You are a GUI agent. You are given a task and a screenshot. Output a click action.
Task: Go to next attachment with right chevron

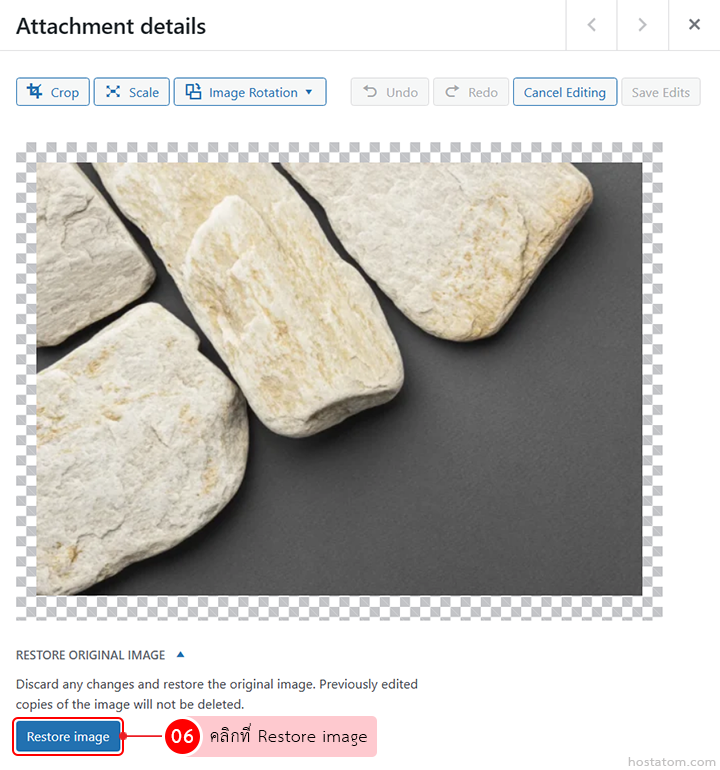click(642, 25)
